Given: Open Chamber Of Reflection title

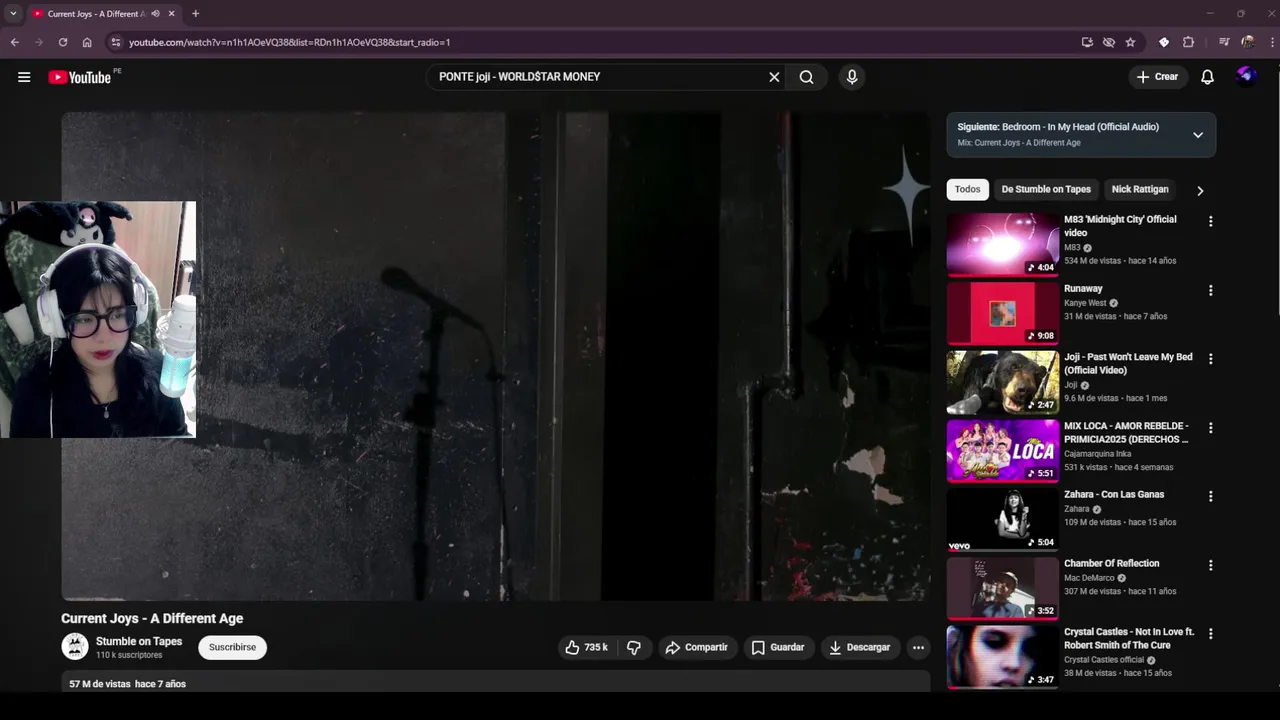Looking at the screenshot, I should coord(1111,563).
